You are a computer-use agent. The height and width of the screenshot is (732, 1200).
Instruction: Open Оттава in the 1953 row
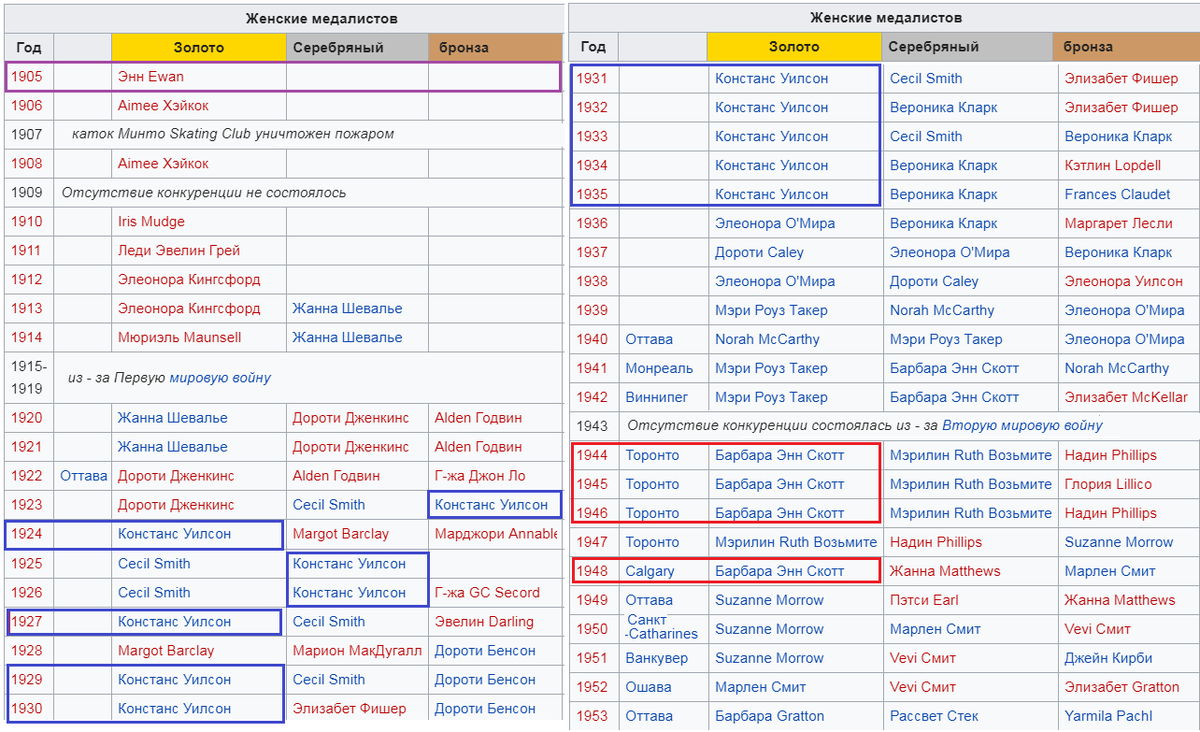pos(649,716)
